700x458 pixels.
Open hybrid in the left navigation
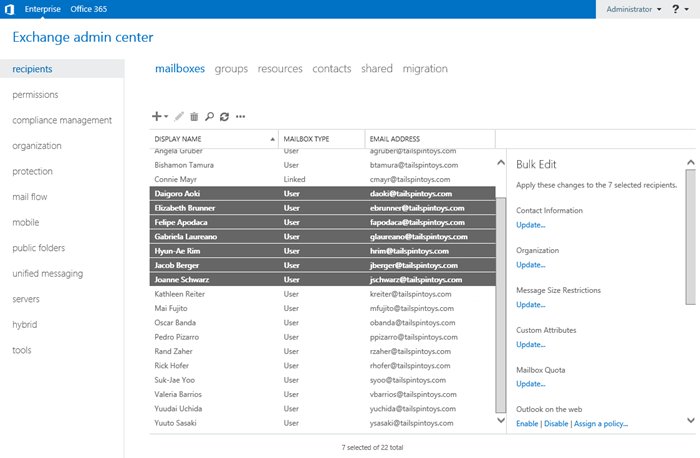[x=25, y=325]
